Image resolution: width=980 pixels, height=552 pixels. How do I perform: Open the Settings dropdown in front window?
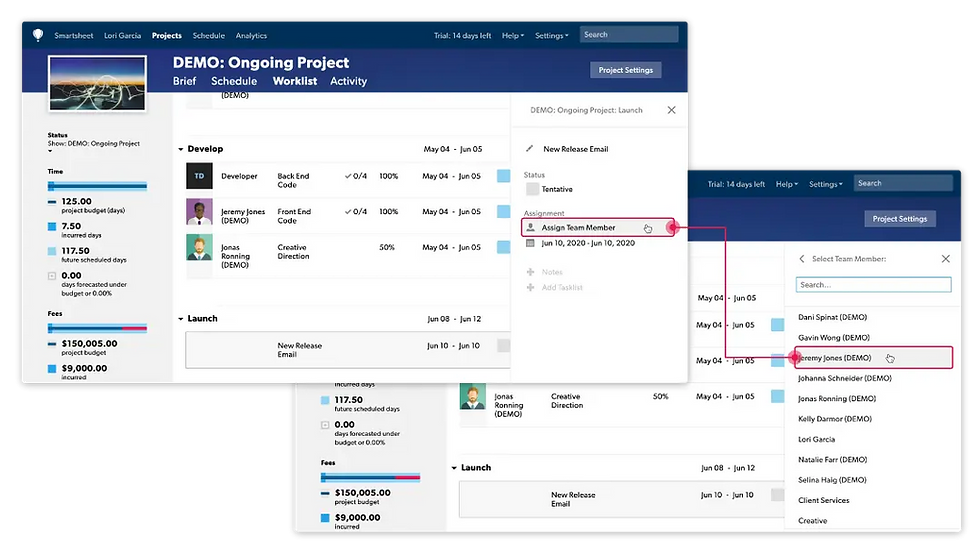point(552,36)
